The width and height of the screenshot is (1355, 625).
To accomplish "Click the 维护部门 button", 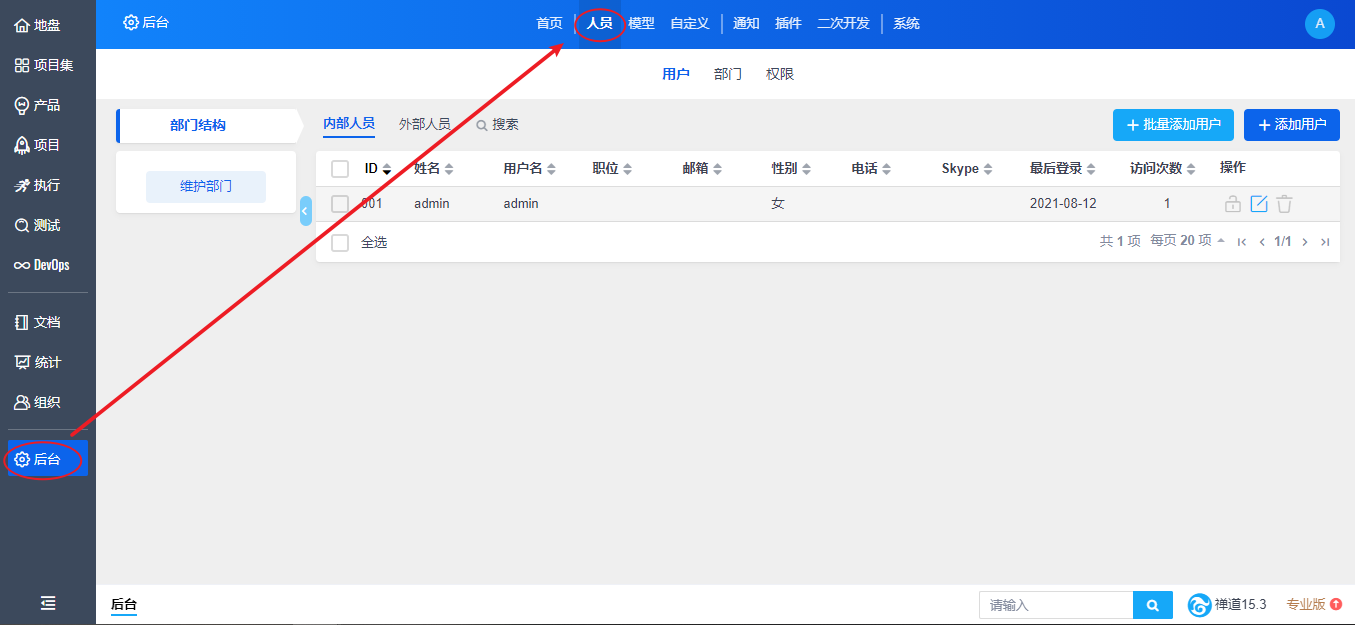I will (x=206, y=187).
